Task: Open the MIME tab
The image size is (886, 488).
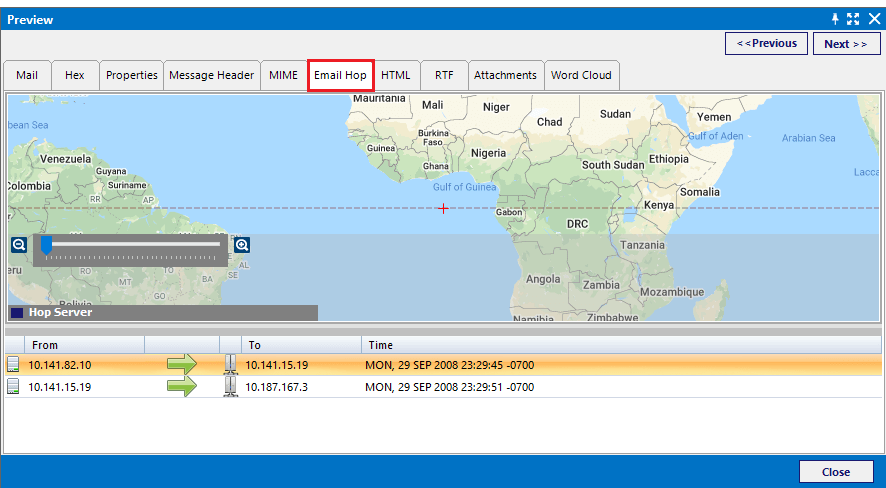Action: [283, 75]
